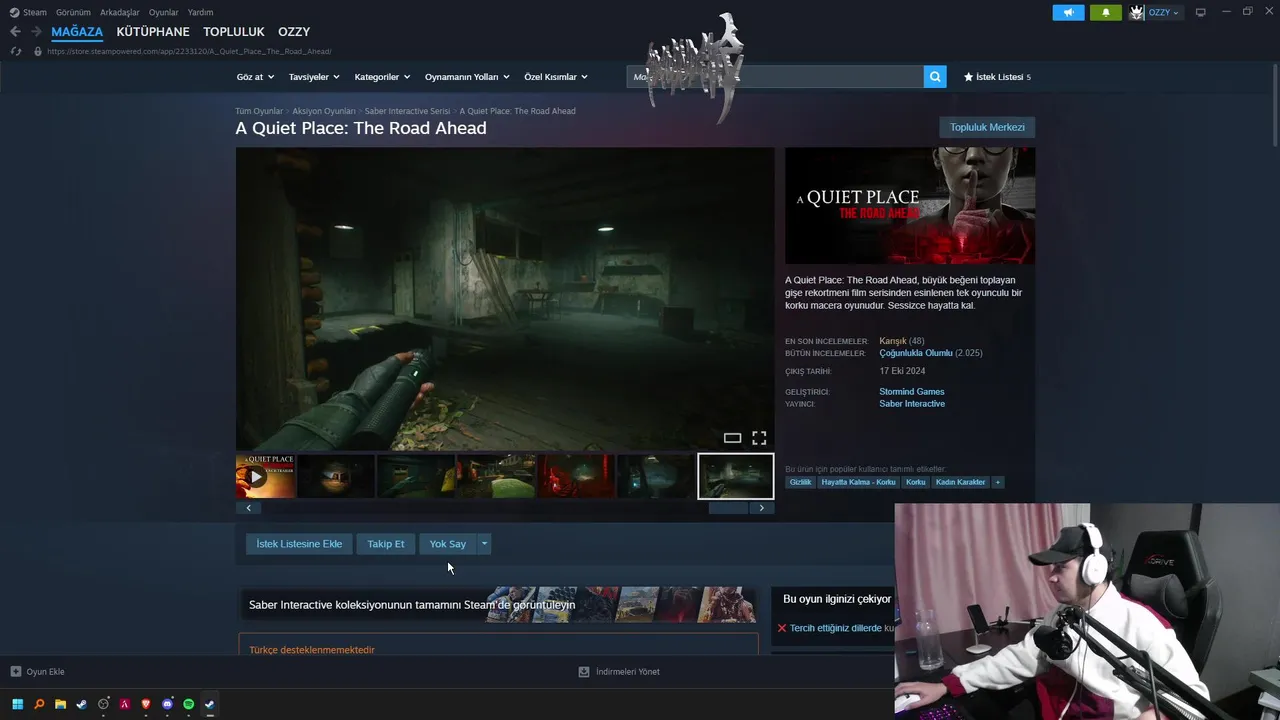The image size is (1280, 720).
Task: Open Brave browser from the taskbar
Action: point(146,704)
